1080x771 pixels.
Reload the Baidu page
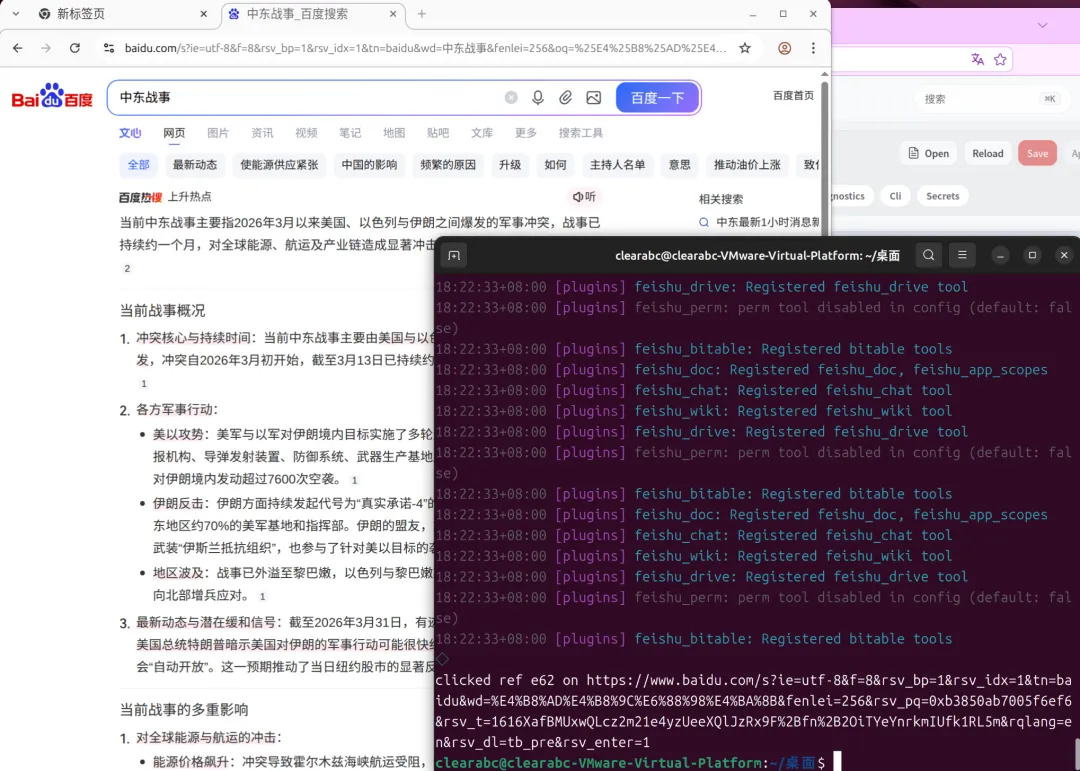74,48
